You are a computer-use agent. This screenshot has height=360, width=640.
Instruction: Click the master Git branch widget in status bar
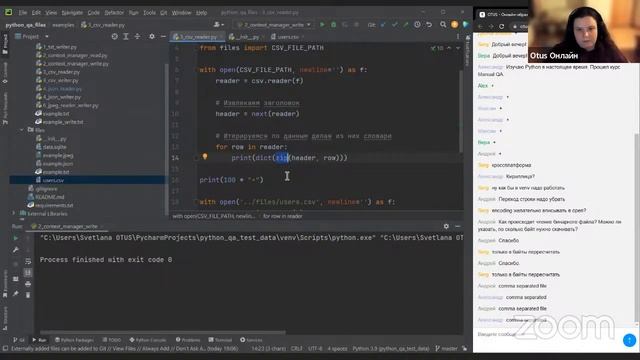point(447,349)
